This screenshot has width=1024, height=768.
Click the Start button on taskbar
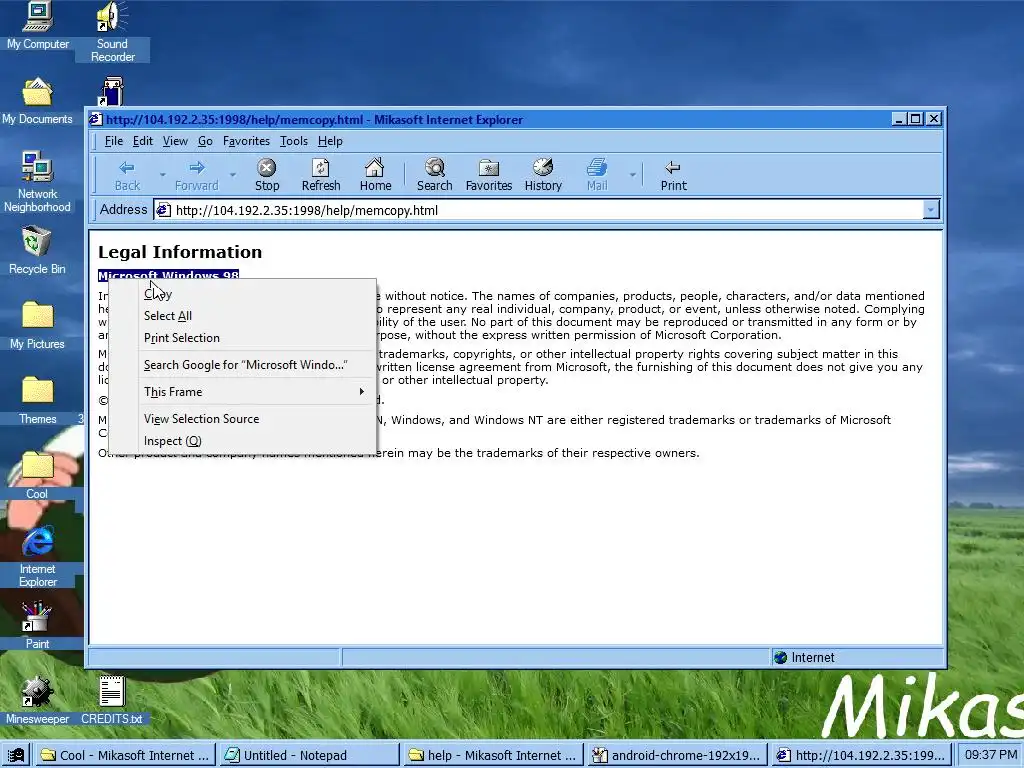(16, 756)
